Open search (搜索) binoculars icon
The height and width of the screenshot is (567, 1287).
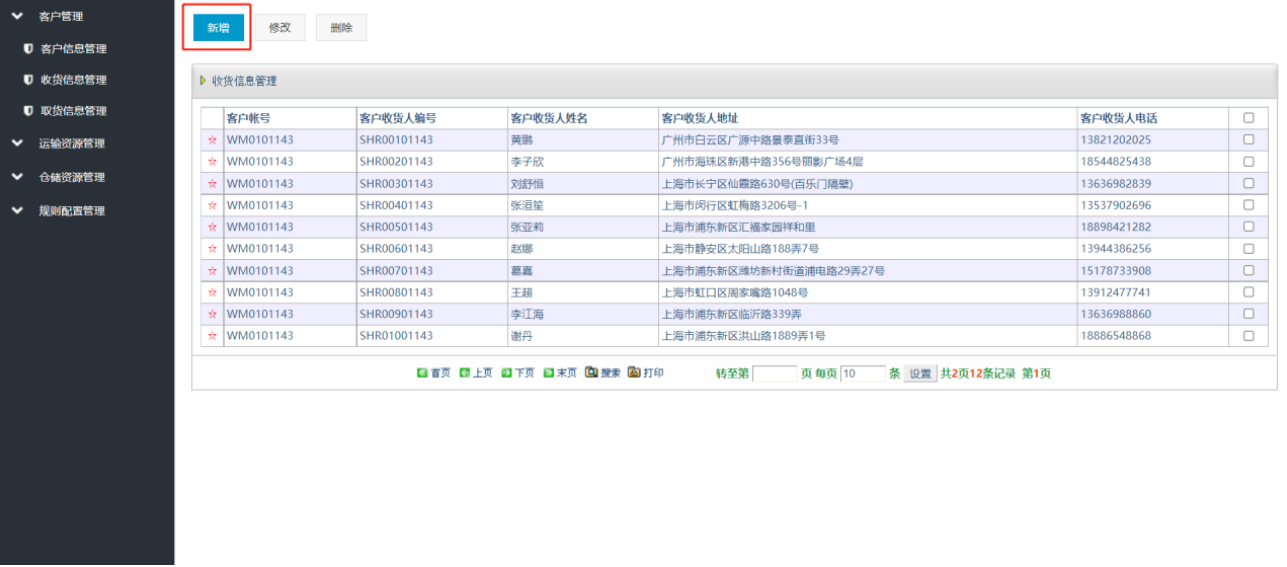[x=591, y=373]
